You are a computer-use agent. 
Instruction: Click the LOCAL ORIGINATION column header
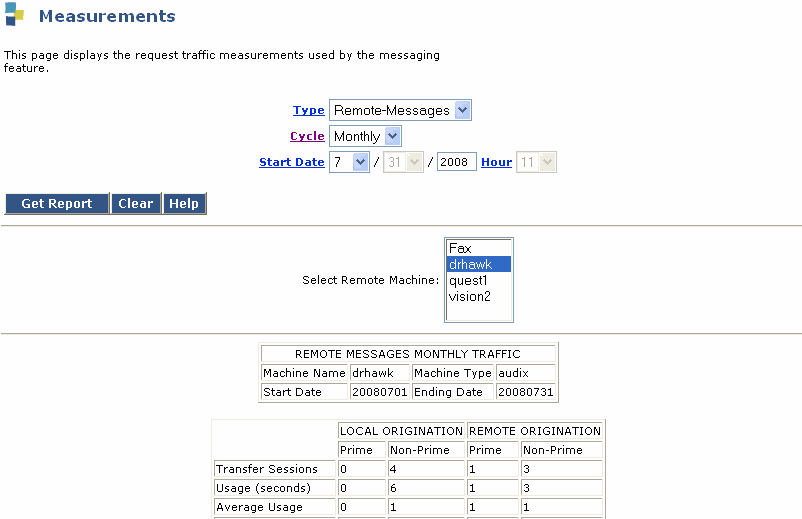401,431
